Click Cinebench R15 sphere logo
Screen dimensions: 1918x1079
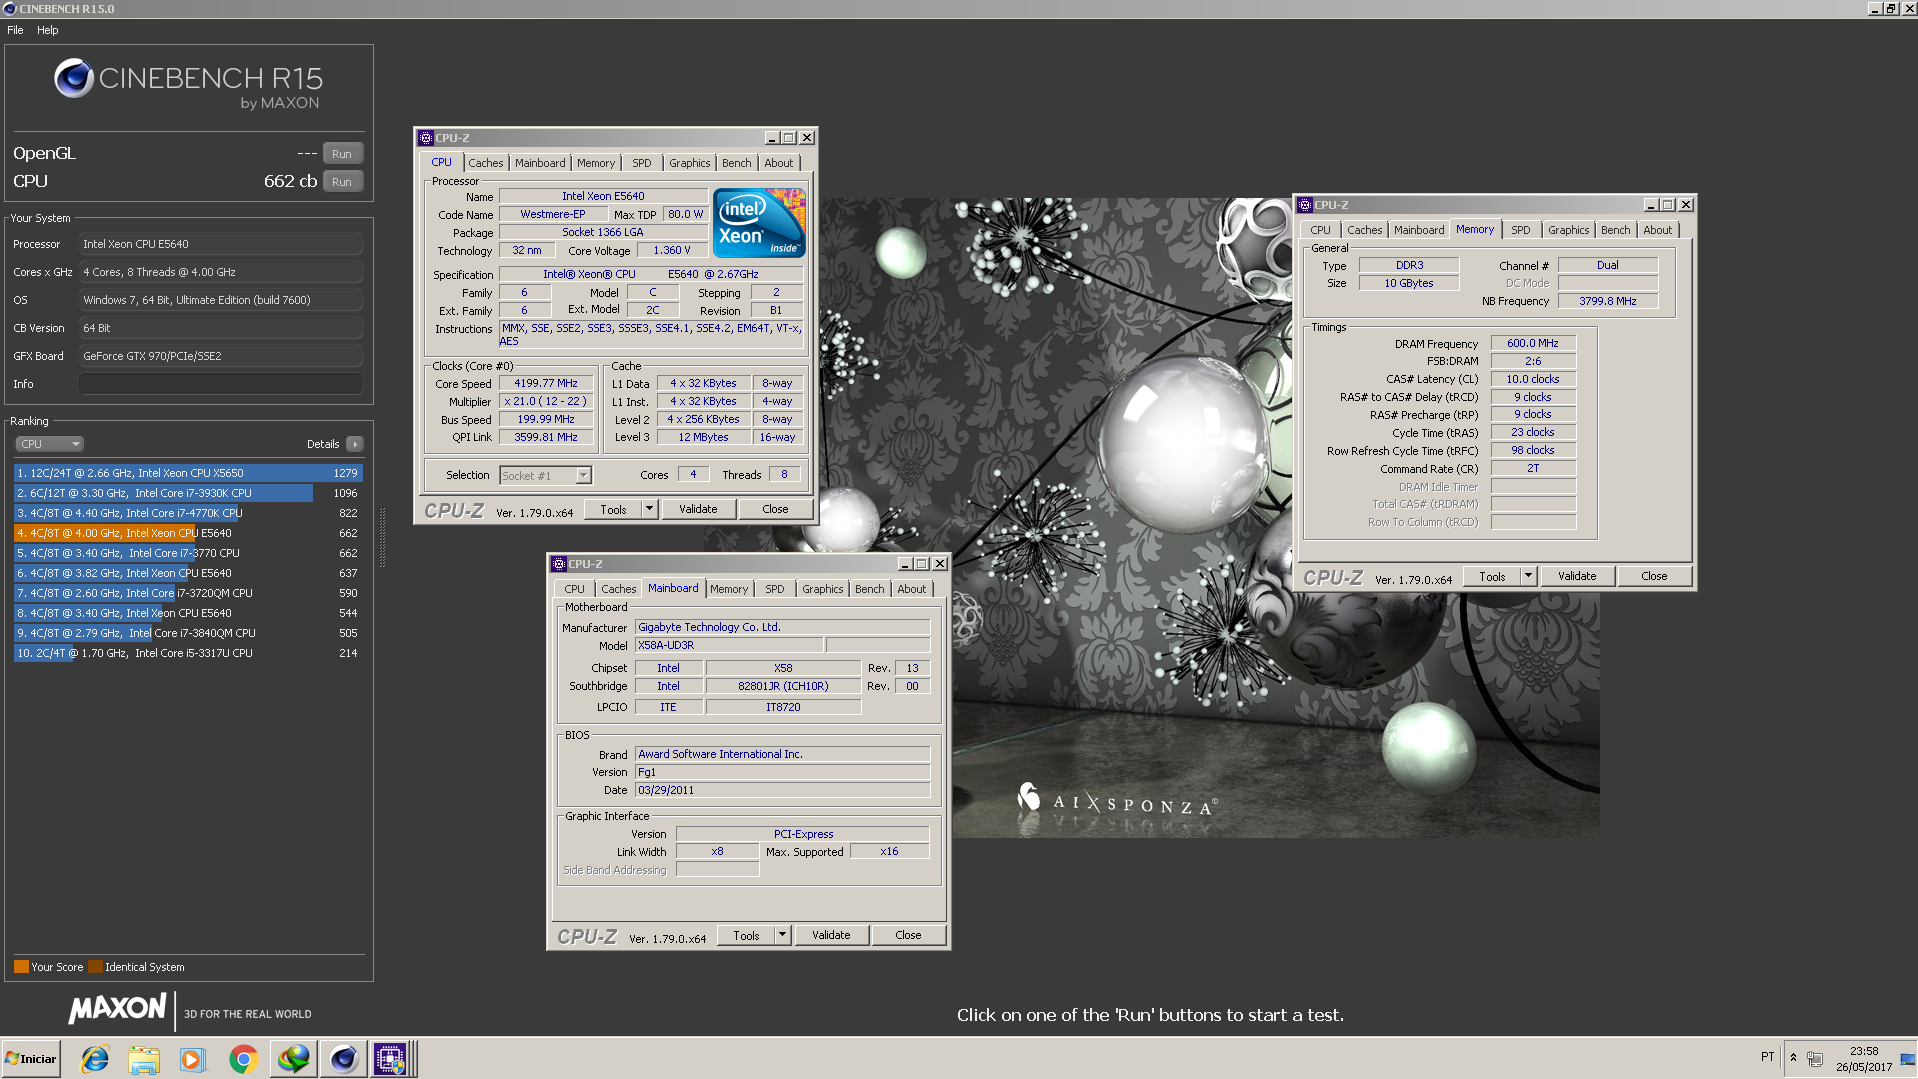pos(73,78)
